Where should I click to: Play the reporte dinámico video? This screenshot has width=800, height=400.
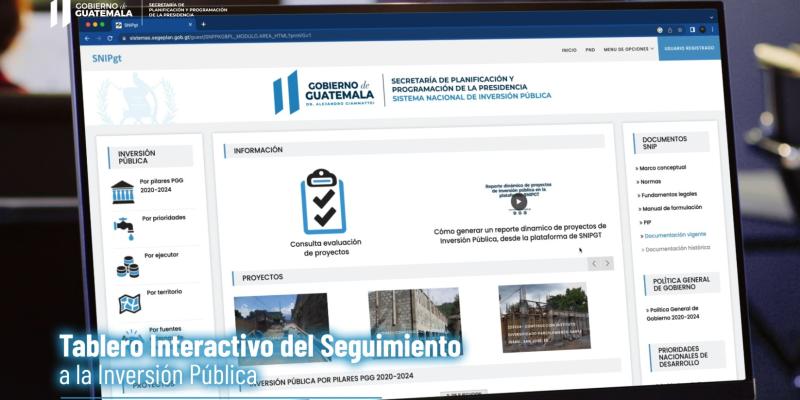pos(518,202)
